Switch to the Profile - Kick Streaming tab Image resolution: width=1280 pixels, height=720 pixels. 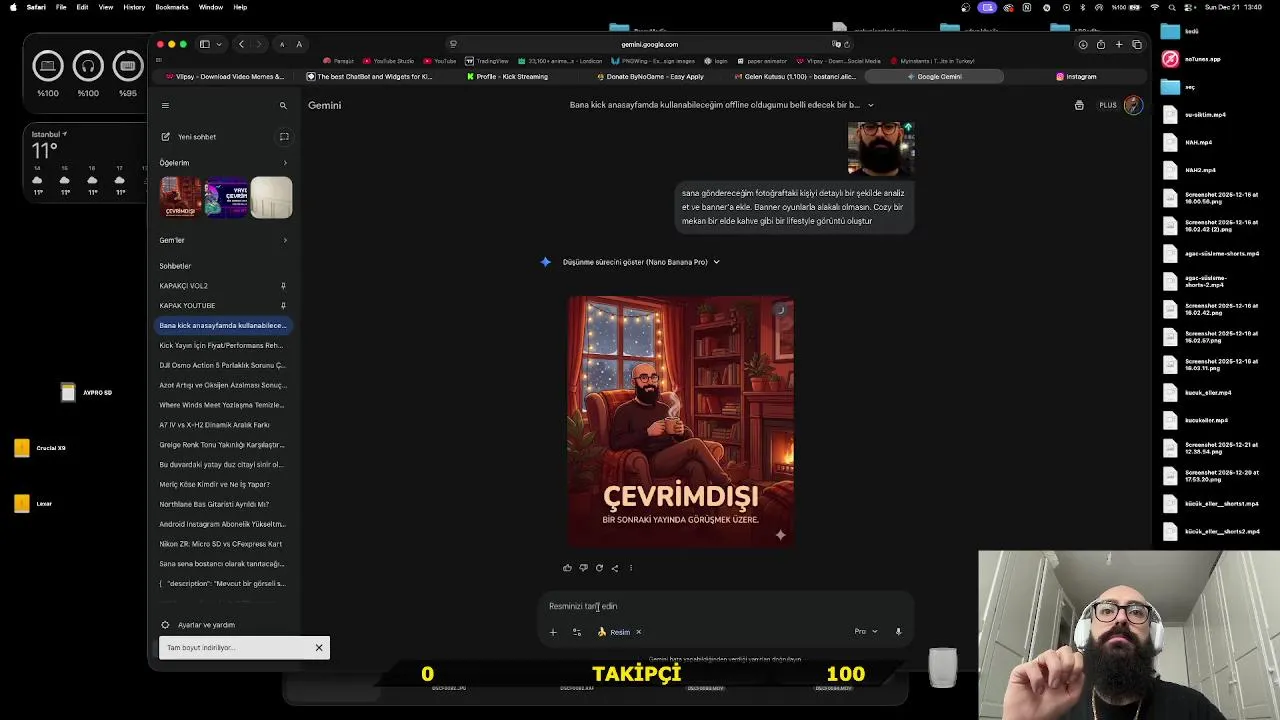507,77
